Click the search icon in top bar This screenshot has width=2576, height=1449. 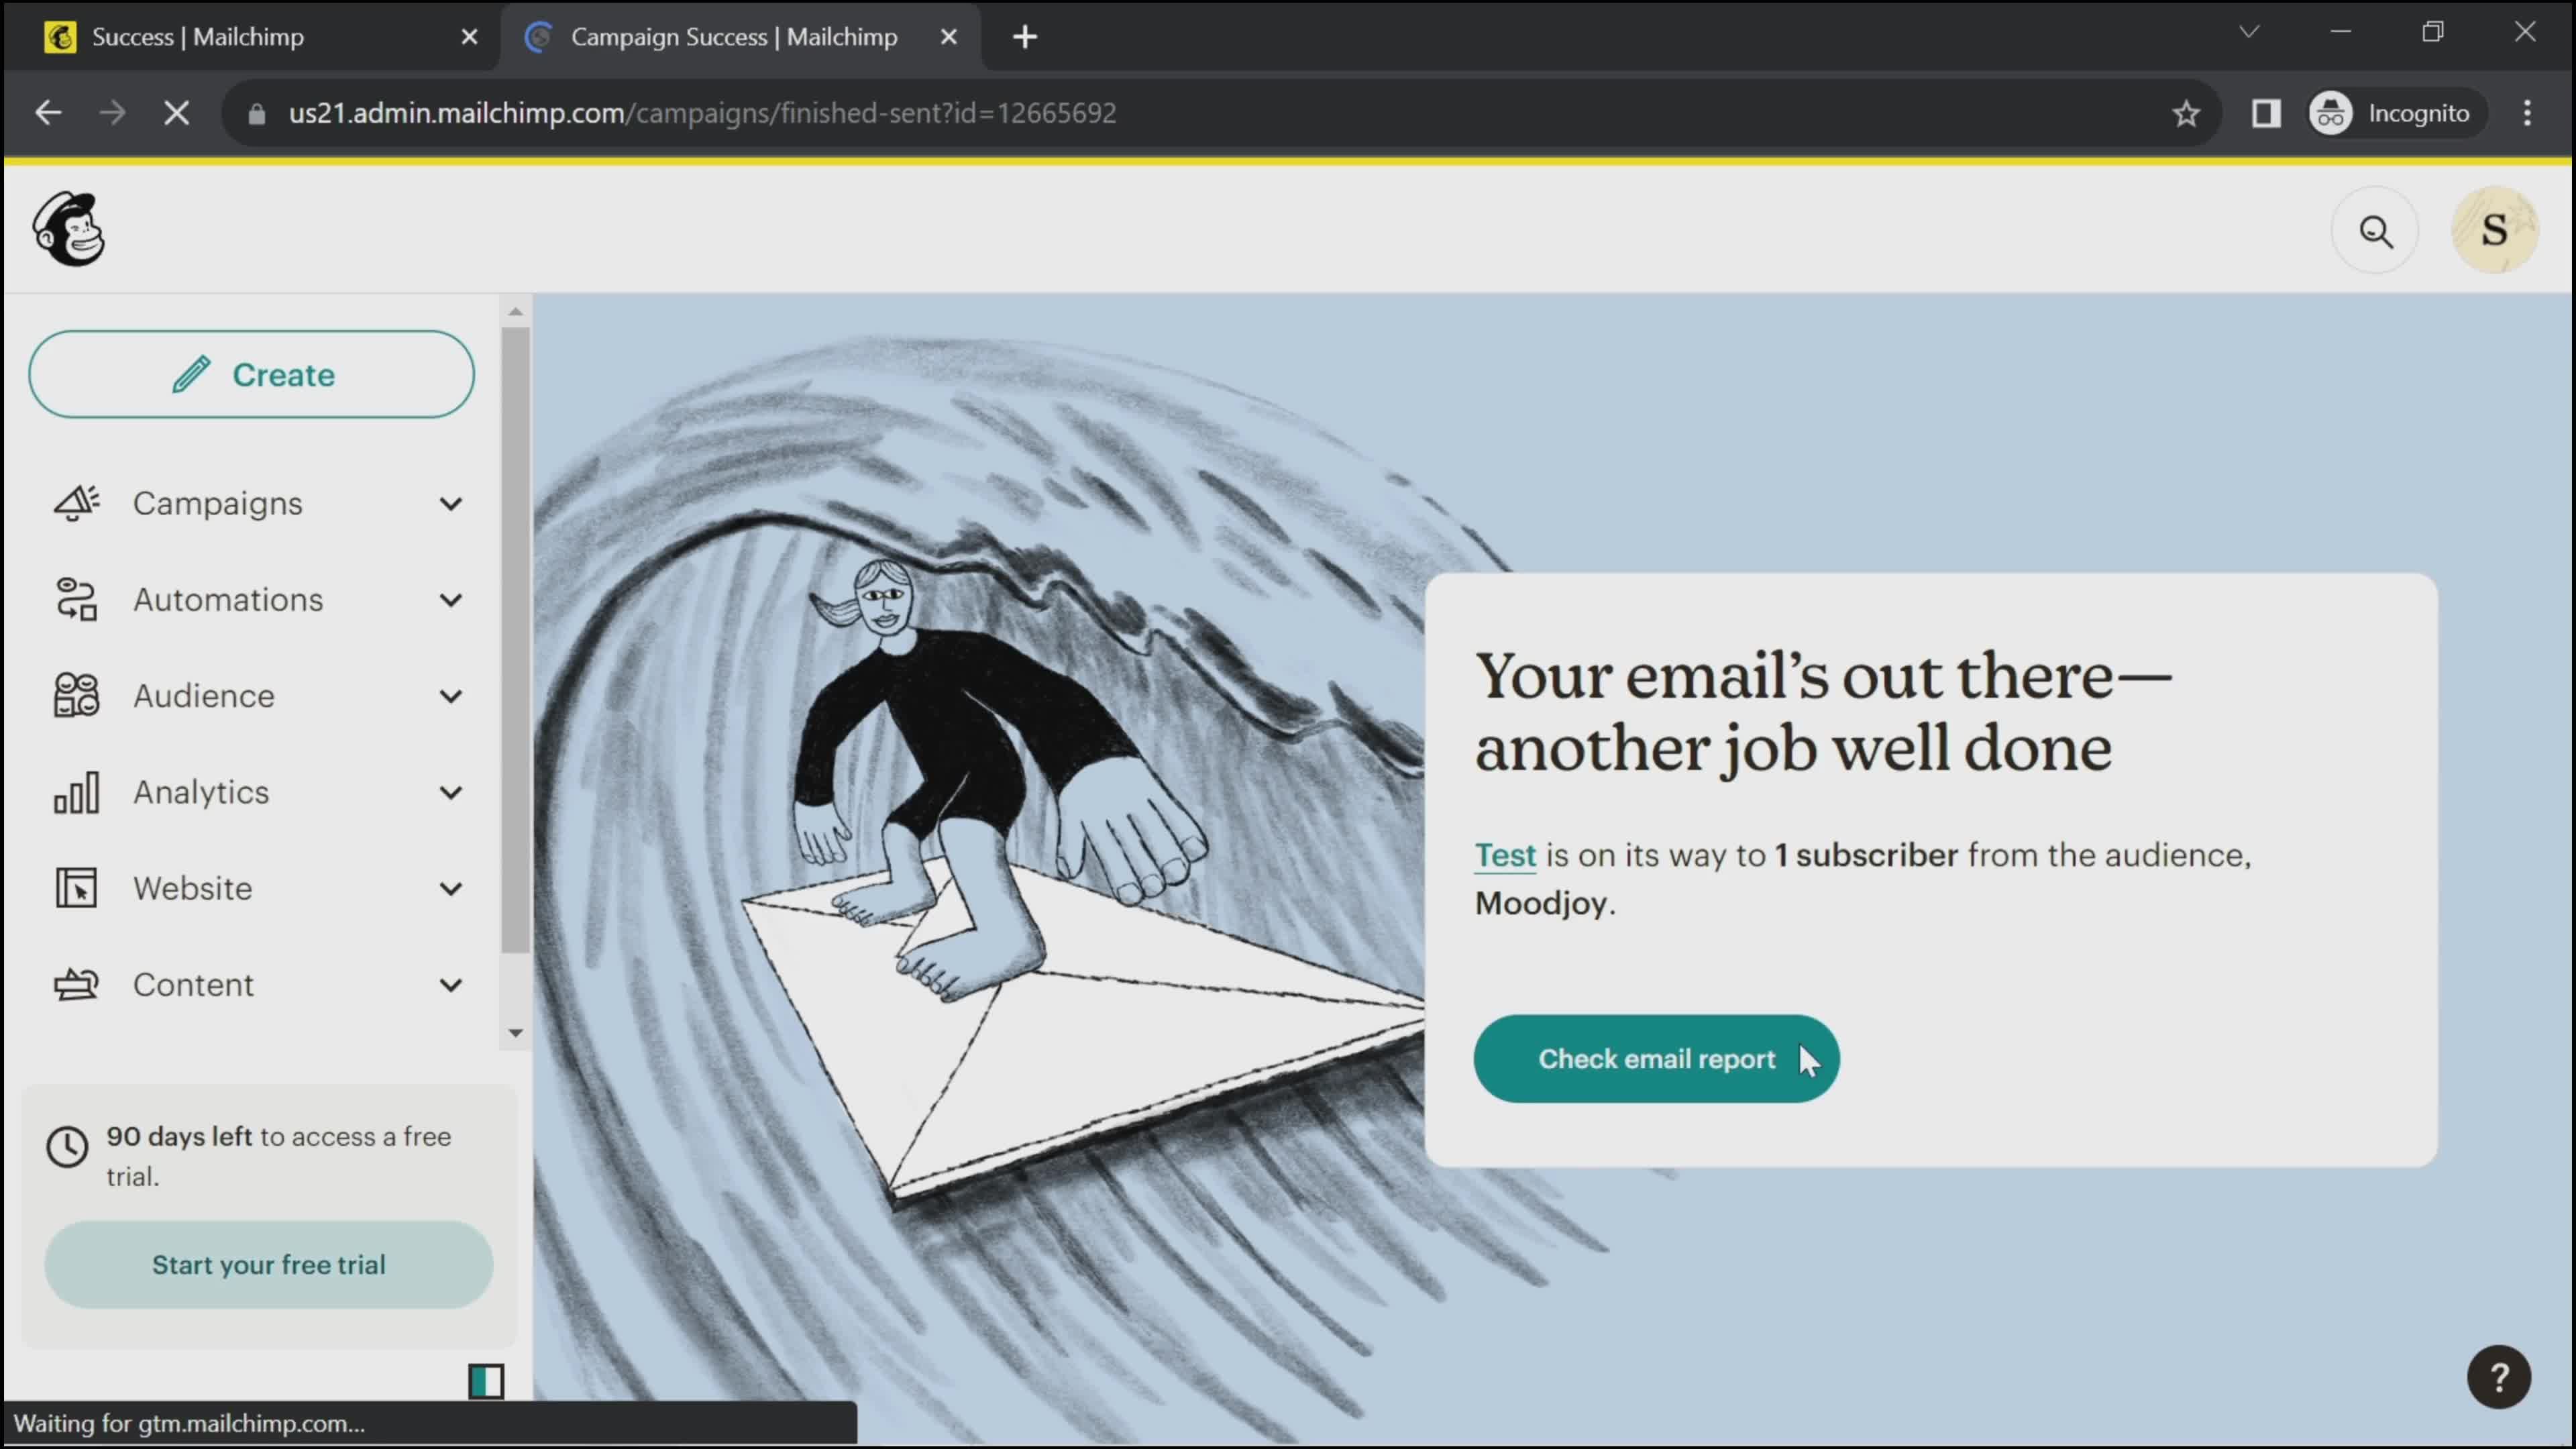pyautogui.click(x=2378, y=231)
